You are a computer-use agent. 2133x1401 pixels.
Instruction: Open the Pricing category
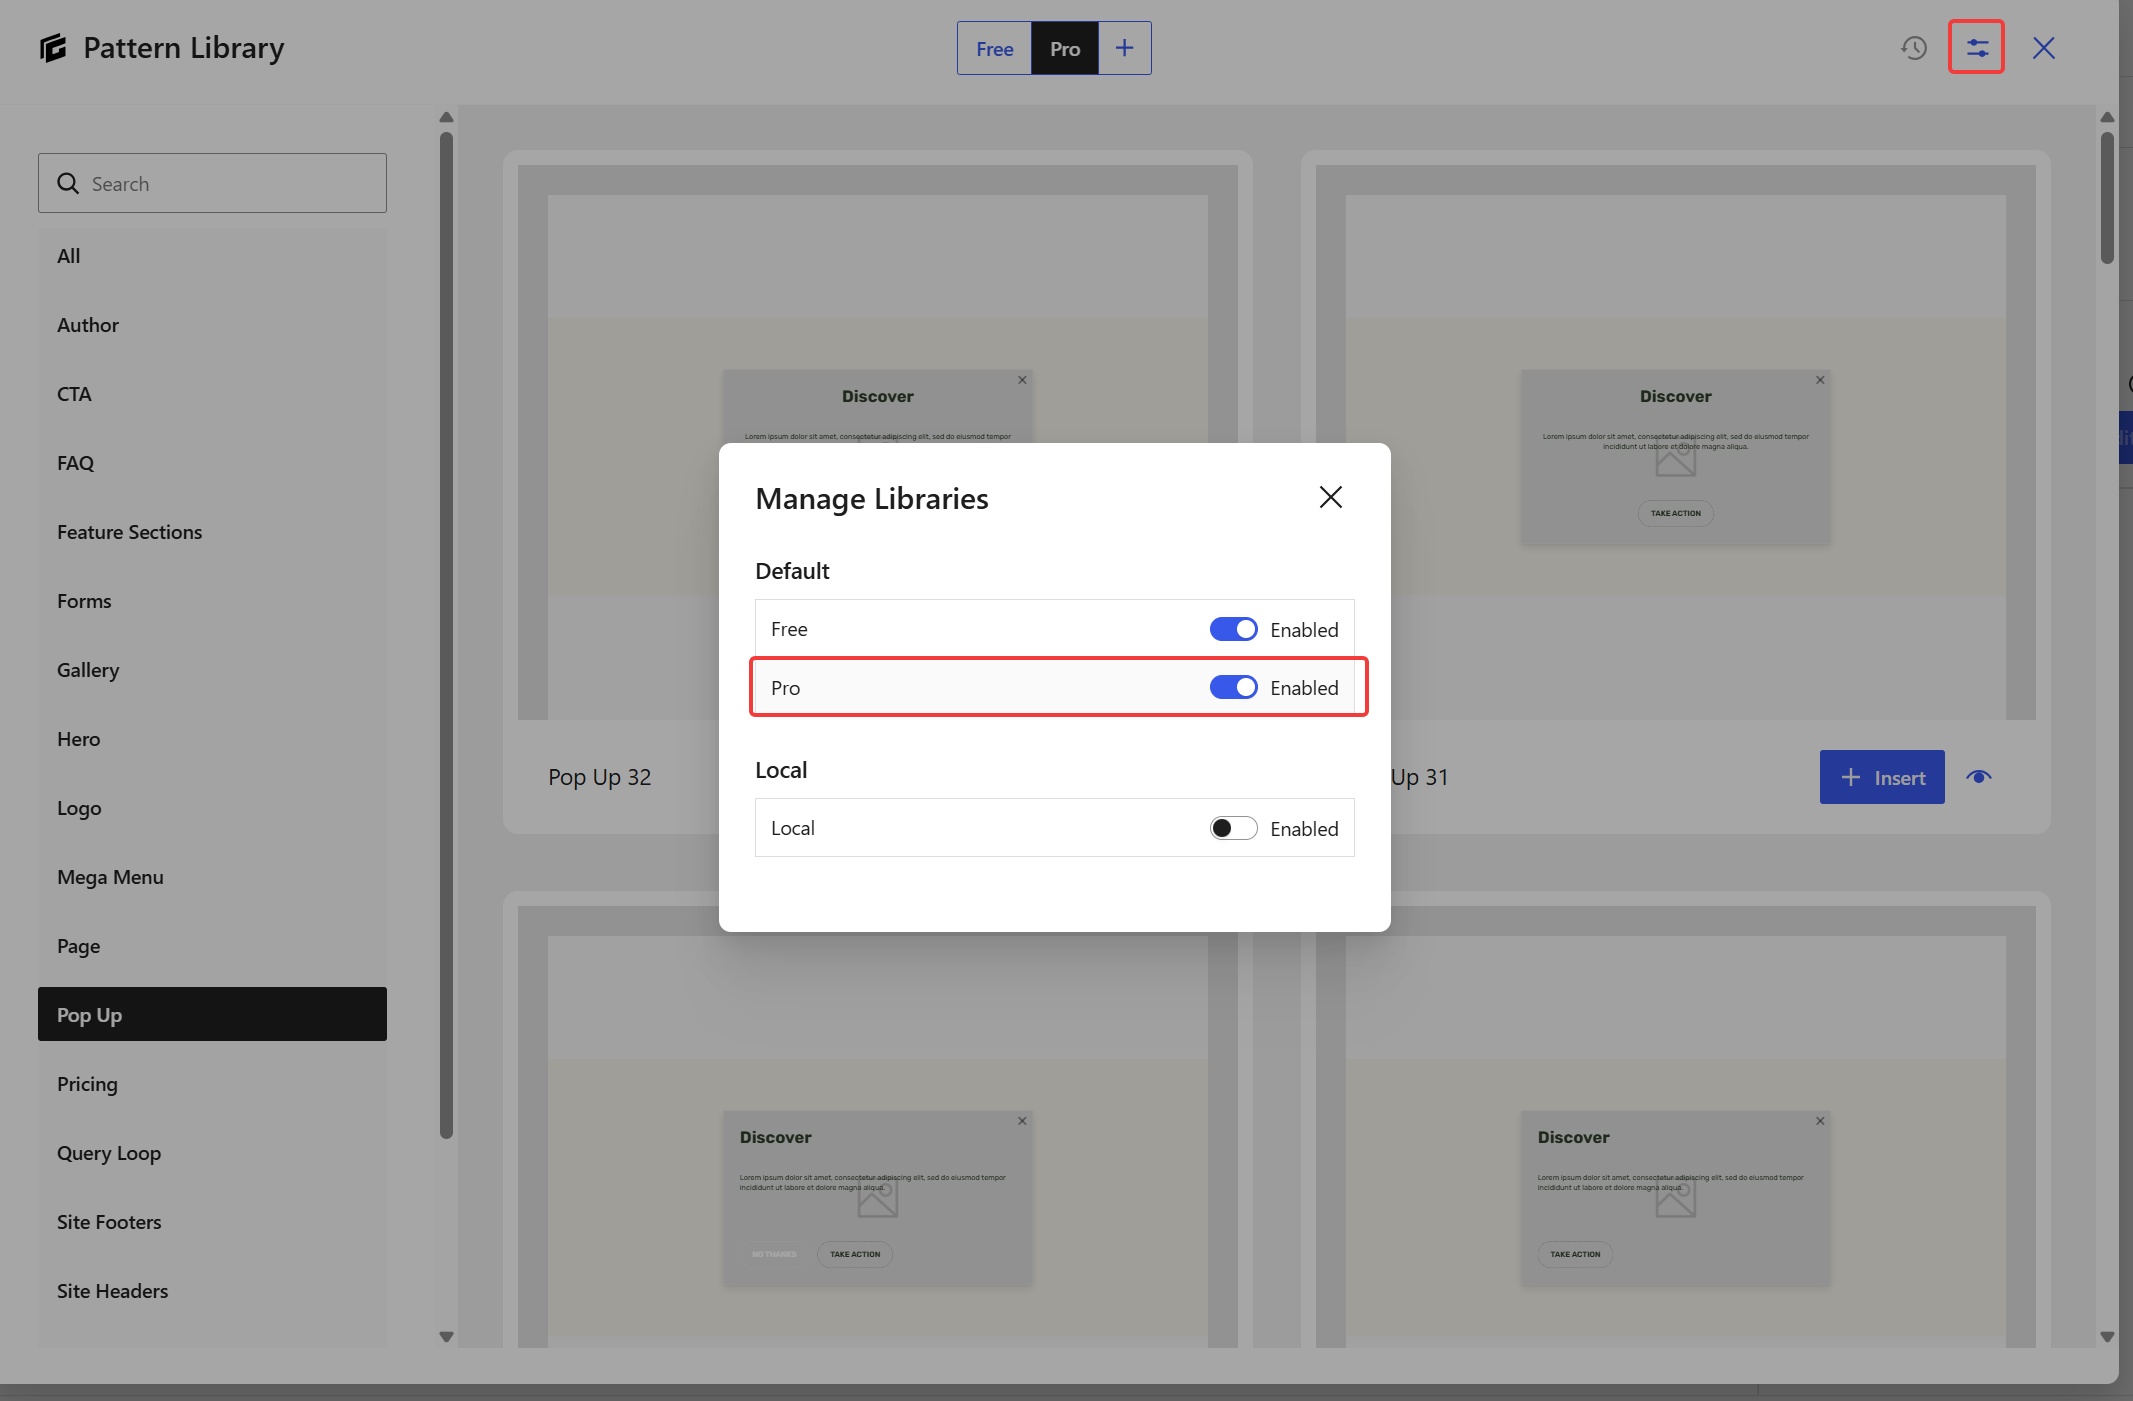point(212,1084)
